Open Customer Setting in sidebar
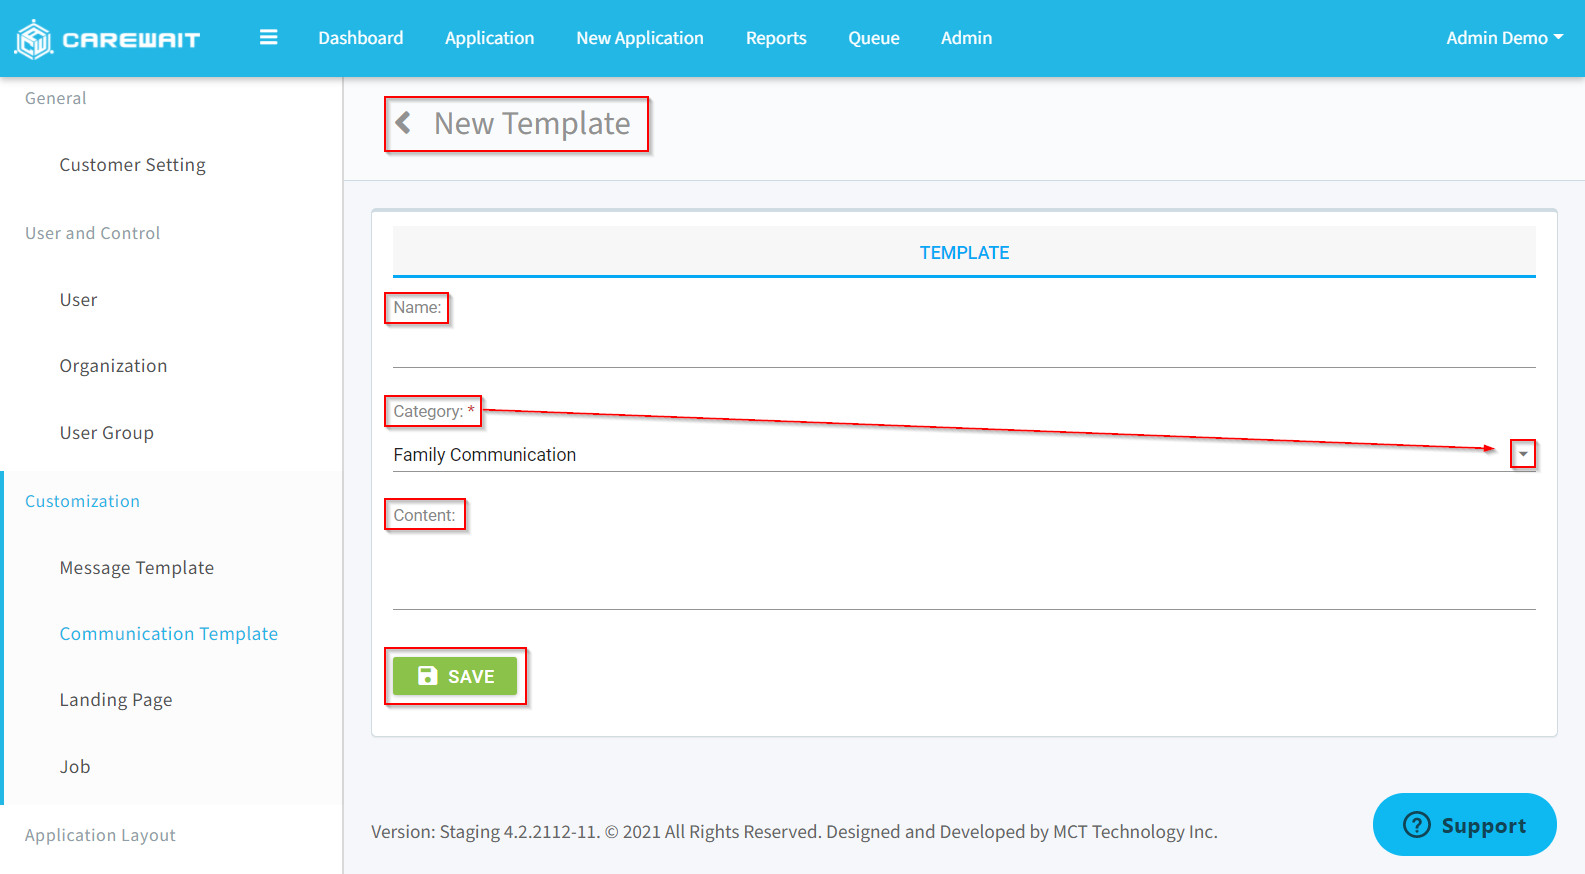Viewport: 1585px width, 874px height. coord(133,165)
